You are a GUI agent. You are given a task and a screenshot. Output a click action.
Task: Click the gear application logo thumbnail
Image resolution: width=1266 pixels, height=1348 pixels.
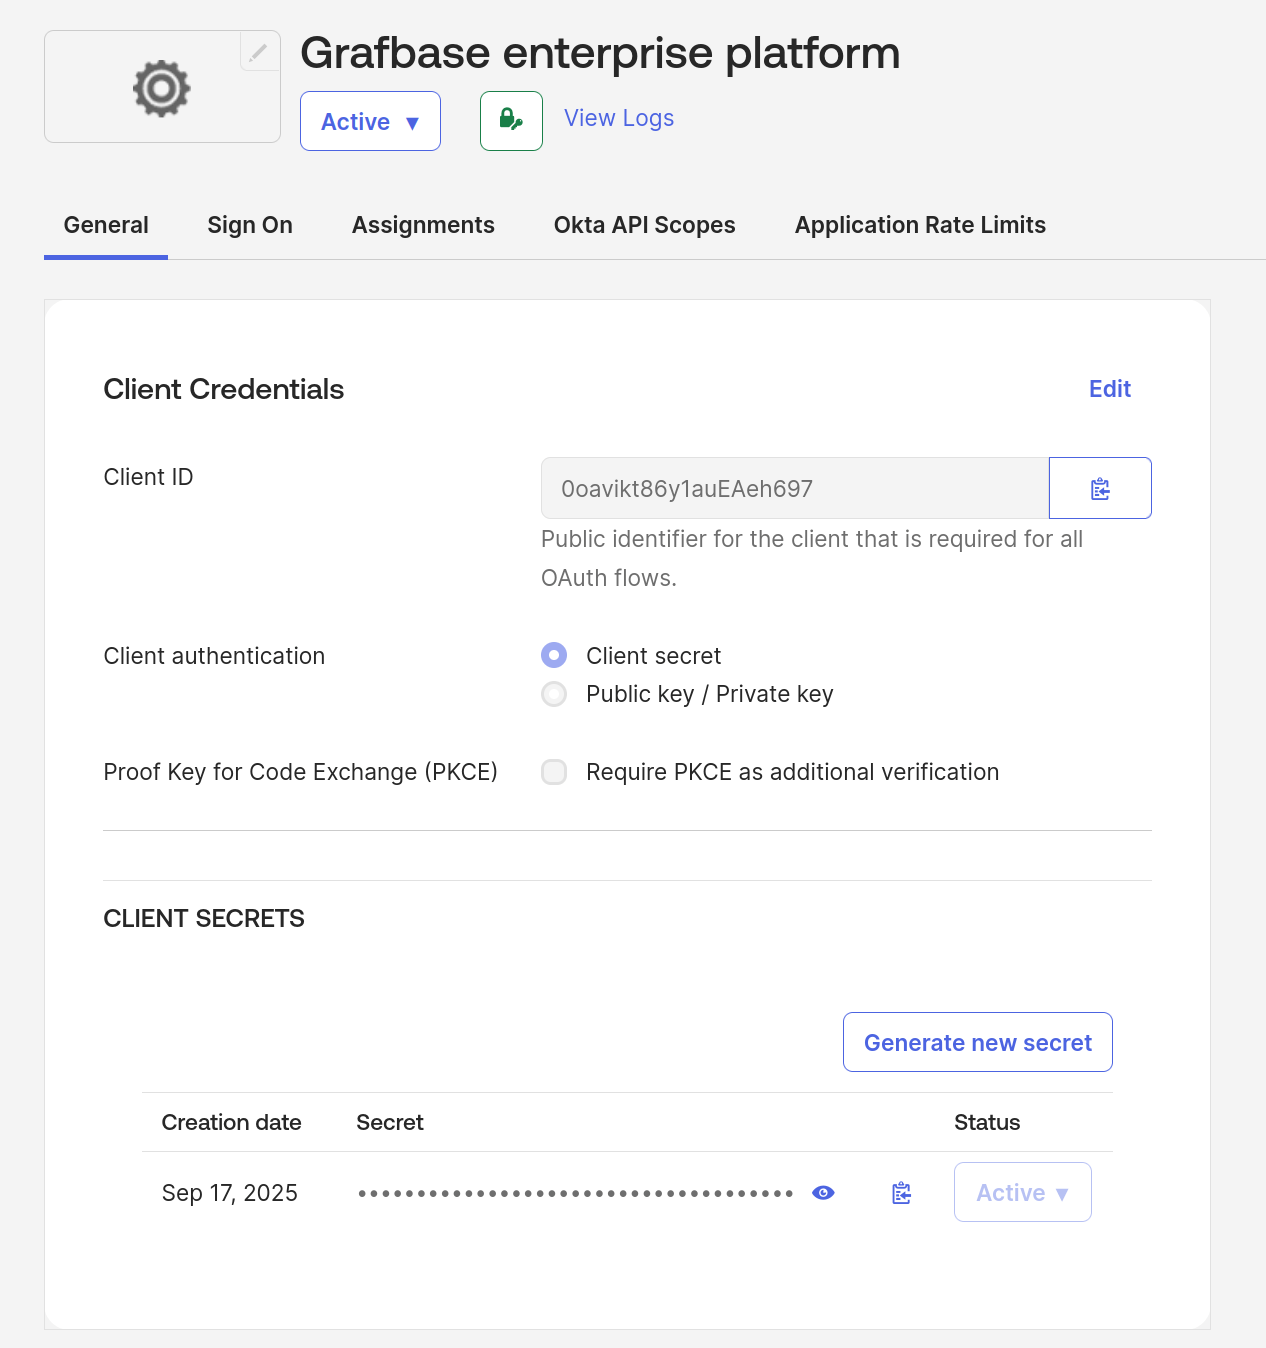[162, 88]
